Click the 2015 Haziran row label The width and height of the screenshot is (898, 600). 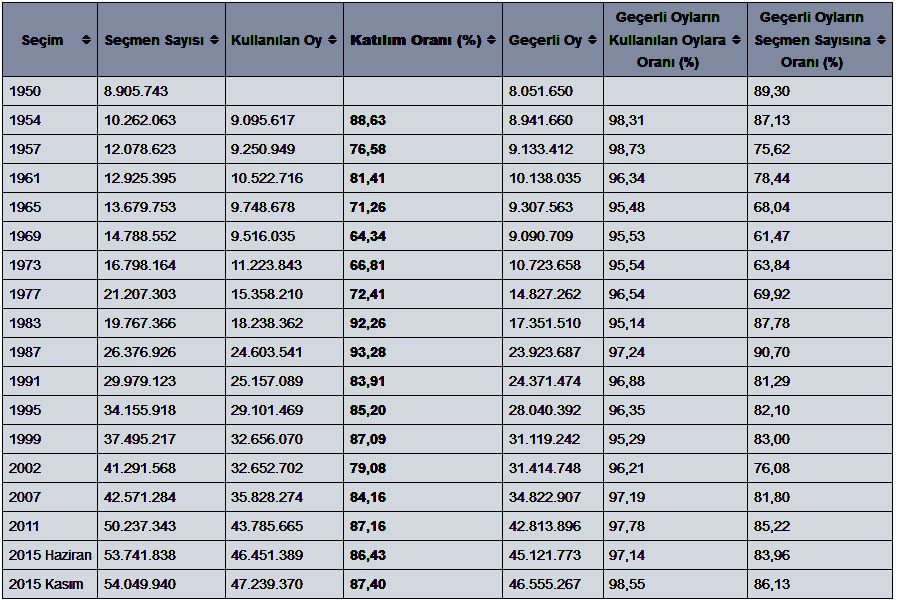[50, 555]
